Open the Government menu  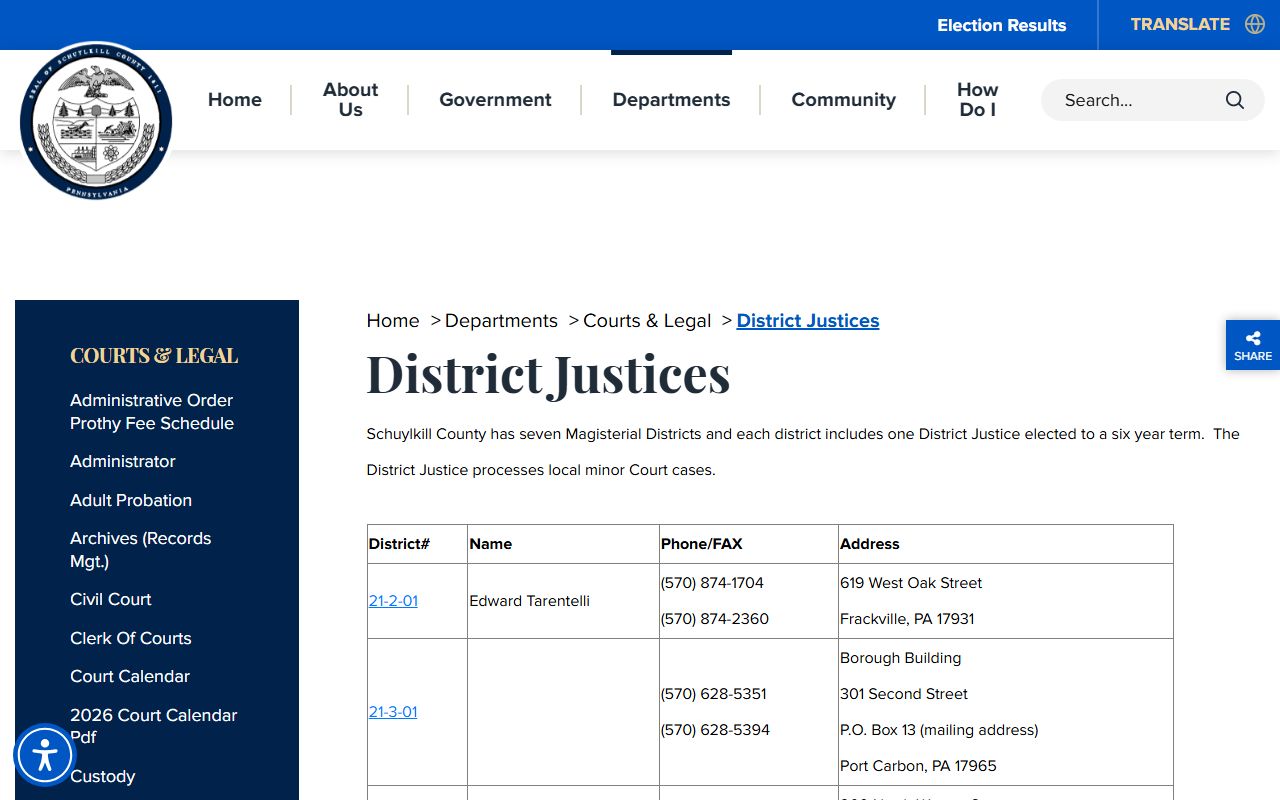pyautogui.click(x=495, y=100)
